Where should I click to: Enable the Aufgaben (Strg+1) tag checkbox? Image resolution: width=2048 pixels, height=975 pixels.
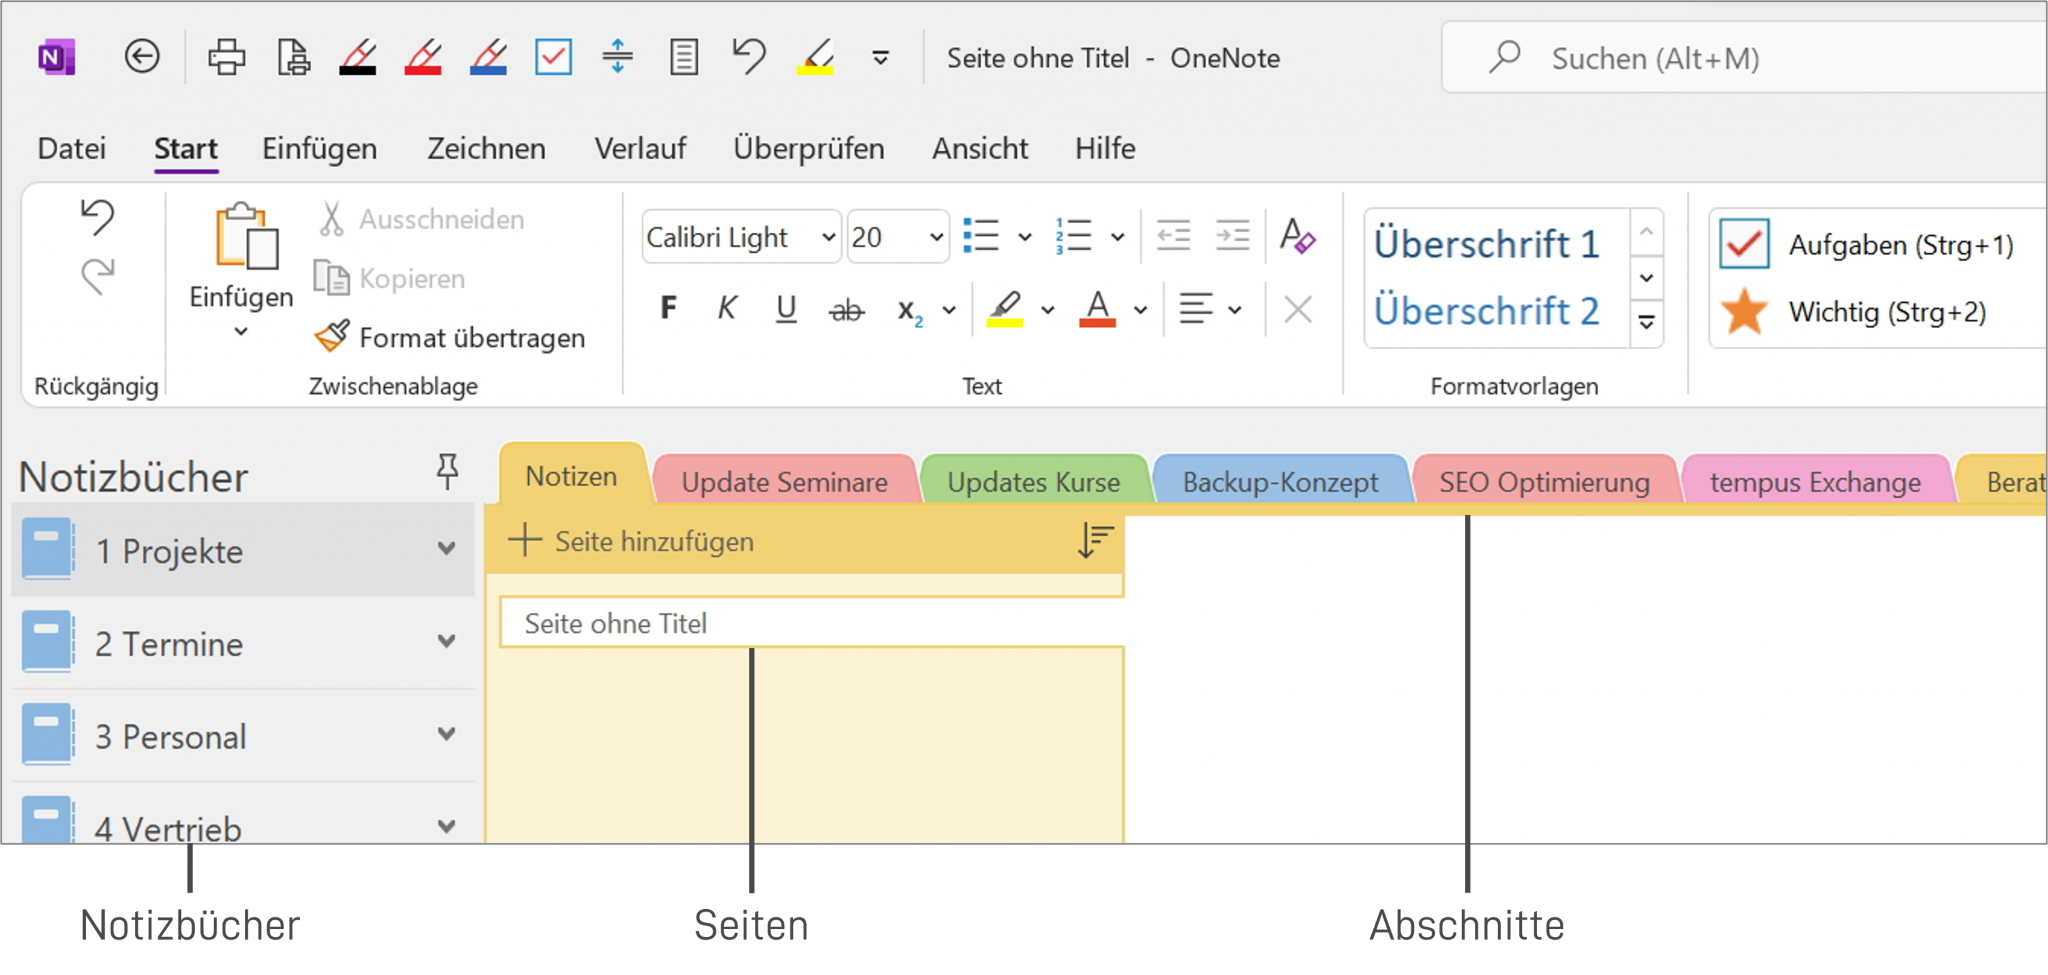(1743, 242)
